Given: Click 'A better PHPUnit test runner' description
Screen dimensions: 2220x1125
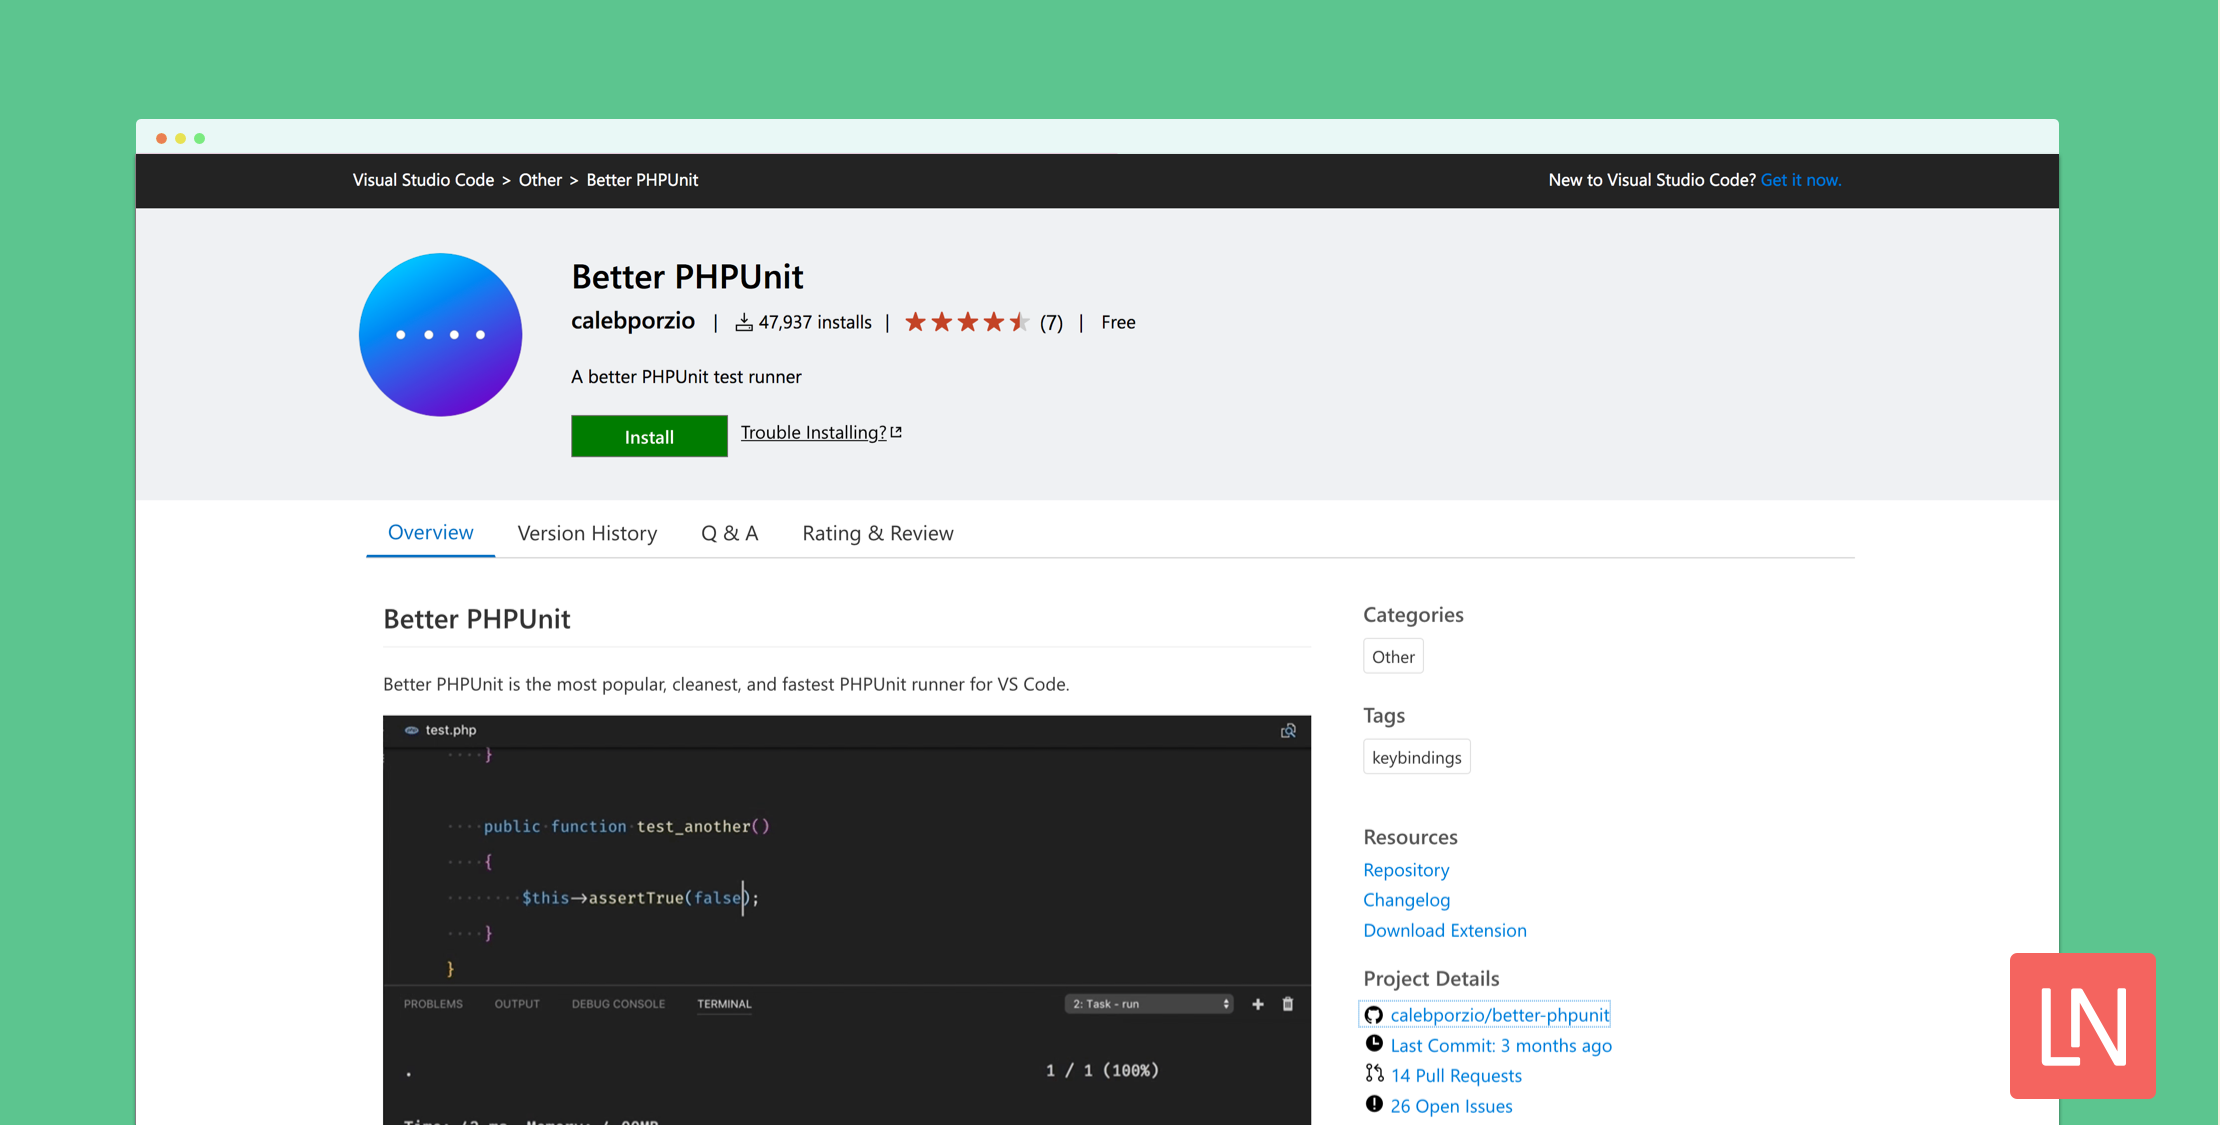Looking at the screenshot, I should coord(686,377).
